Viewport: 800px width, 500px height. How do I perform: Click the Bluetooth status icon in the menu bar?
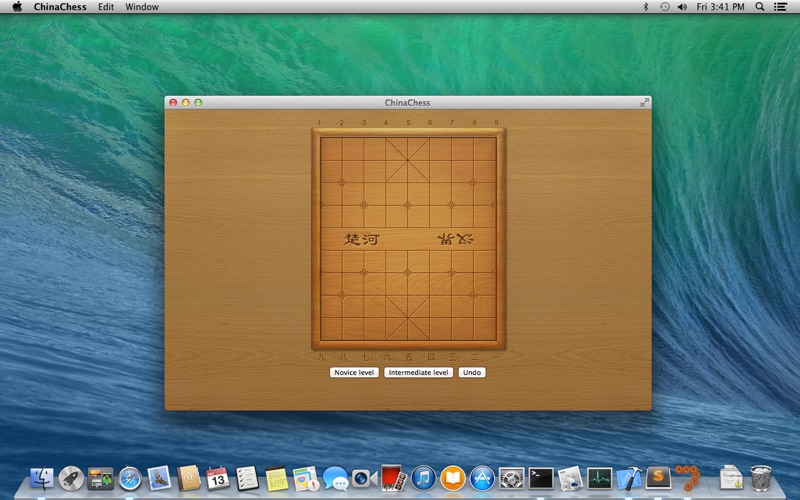pyautogui.click(x=645, y=7)
